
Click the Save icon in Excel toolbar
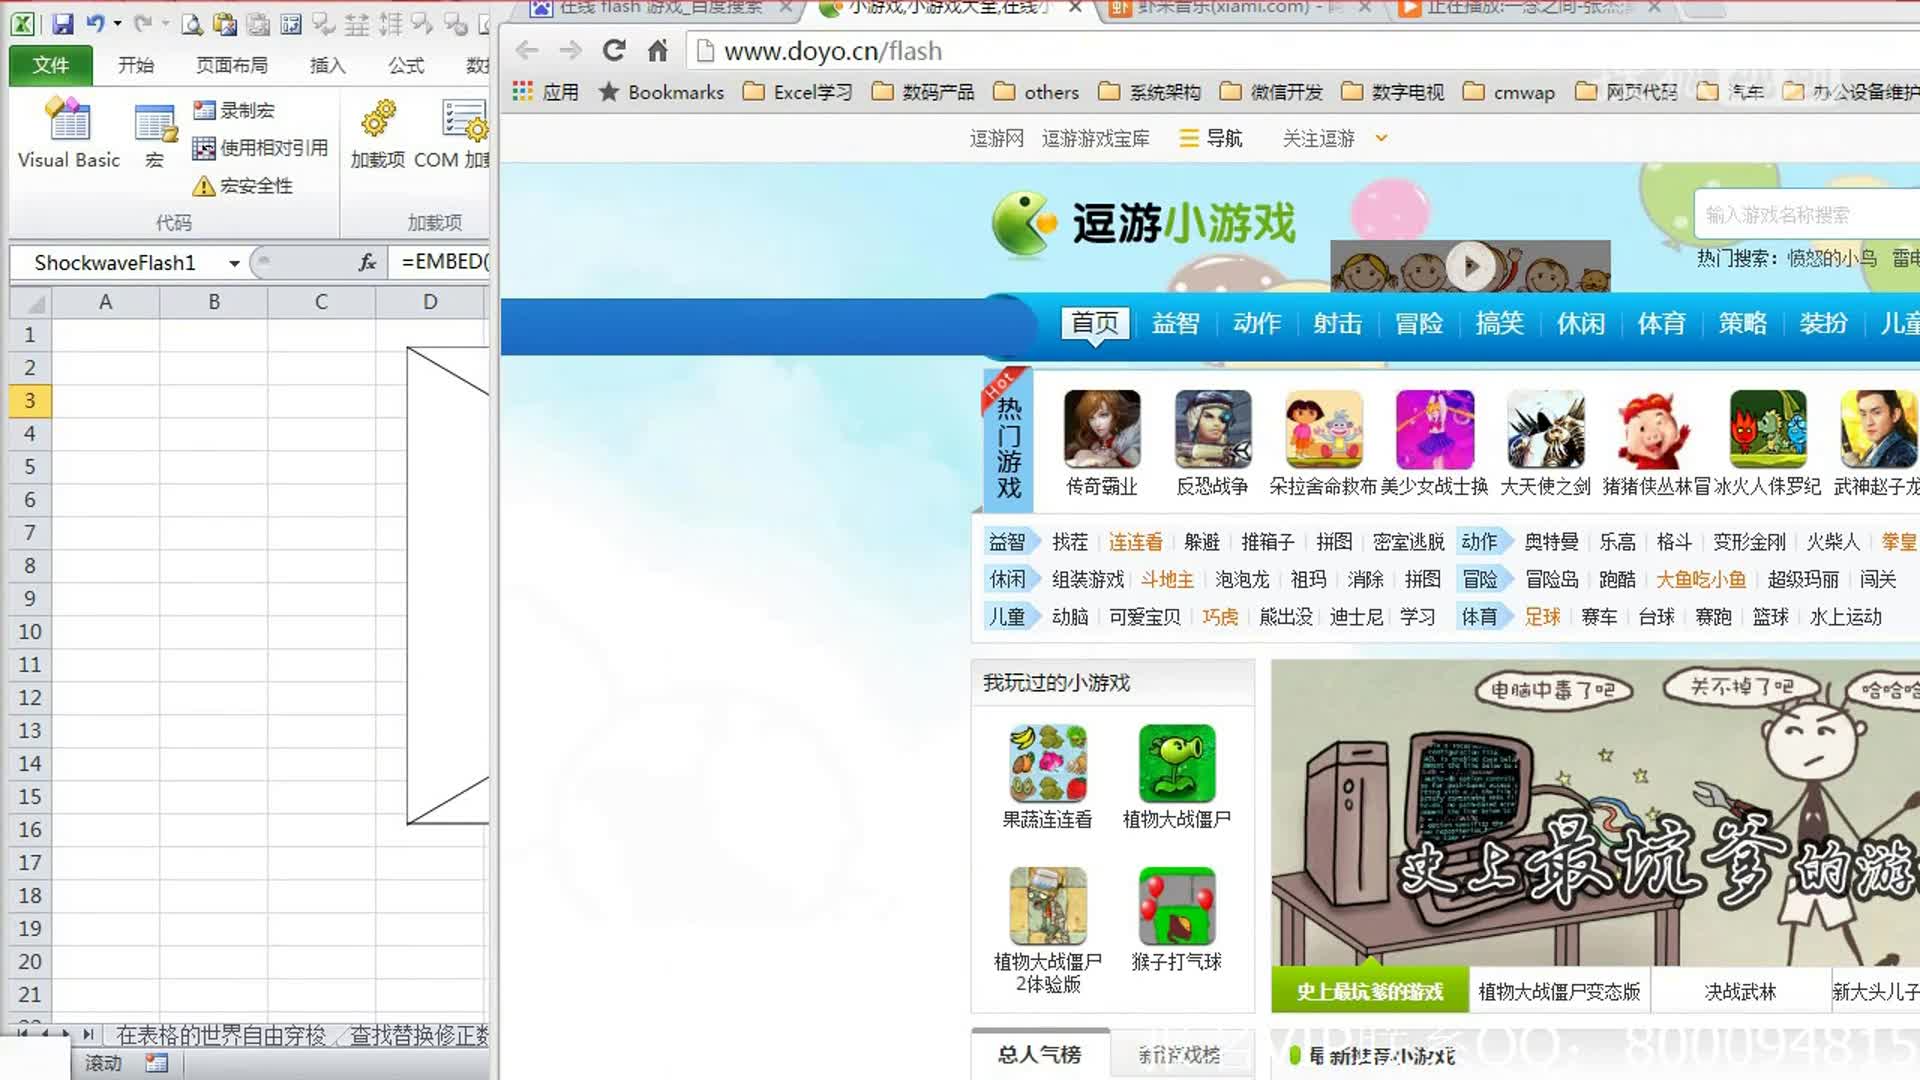click(x=63, y=23)
